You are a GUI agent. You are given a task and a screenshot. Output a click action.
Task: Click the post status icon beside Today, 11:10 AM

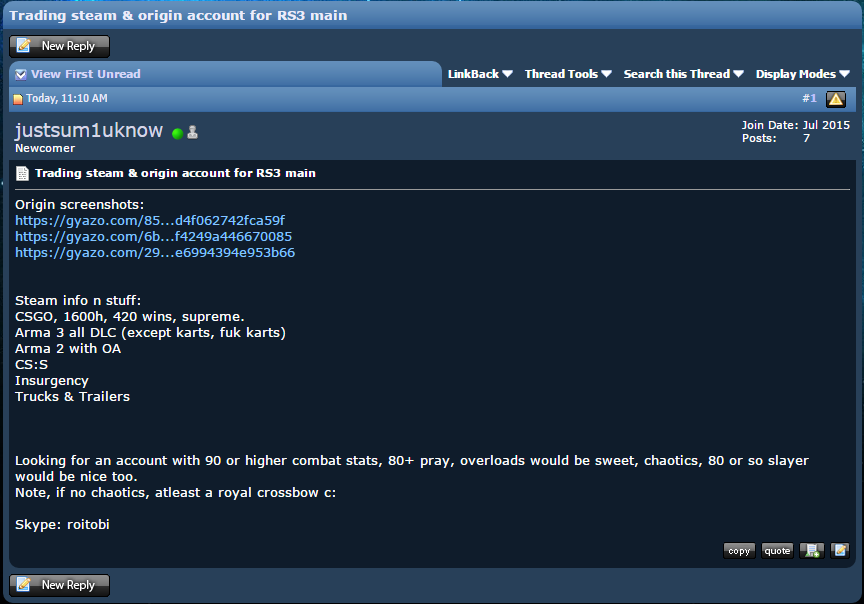(18, 99)
